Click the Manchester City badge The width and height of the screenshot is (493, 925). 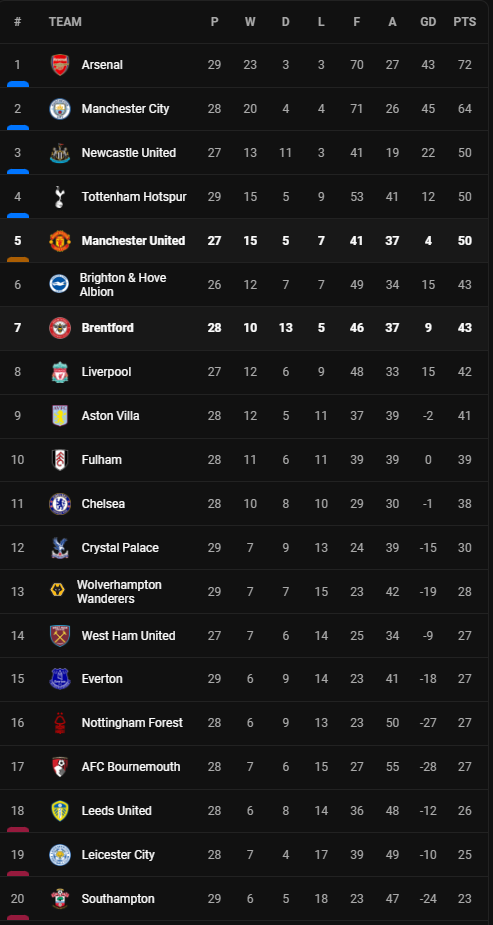(60, 109)
